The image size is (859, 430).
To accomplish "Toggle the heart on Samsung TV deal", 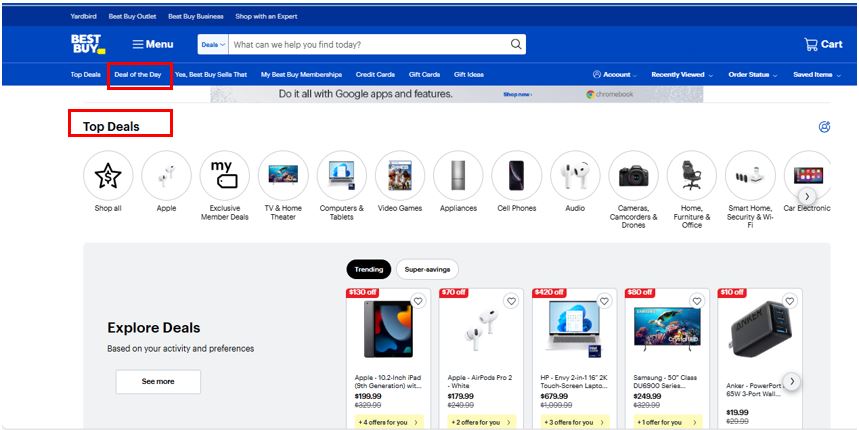I will point(697,301).
